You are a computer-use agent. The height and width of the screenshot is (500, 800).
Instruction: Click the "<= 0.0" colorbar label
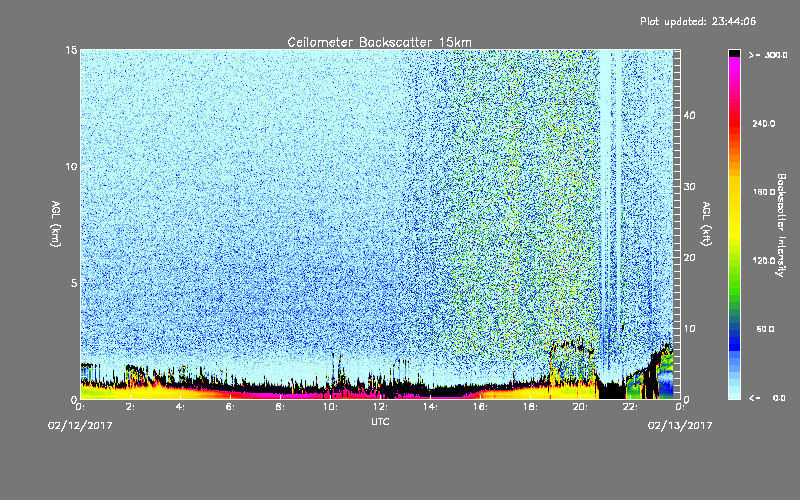point(767,398)
